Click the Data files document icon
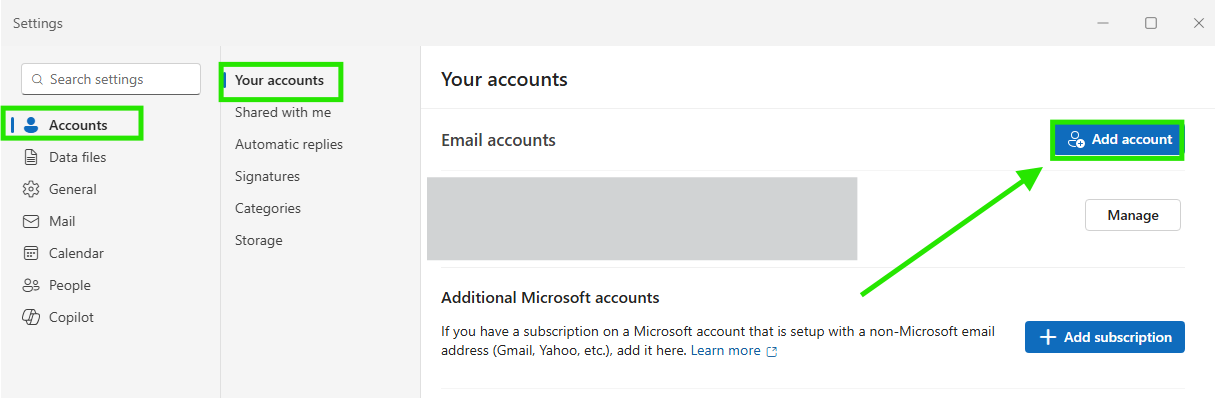 [31, 157]
